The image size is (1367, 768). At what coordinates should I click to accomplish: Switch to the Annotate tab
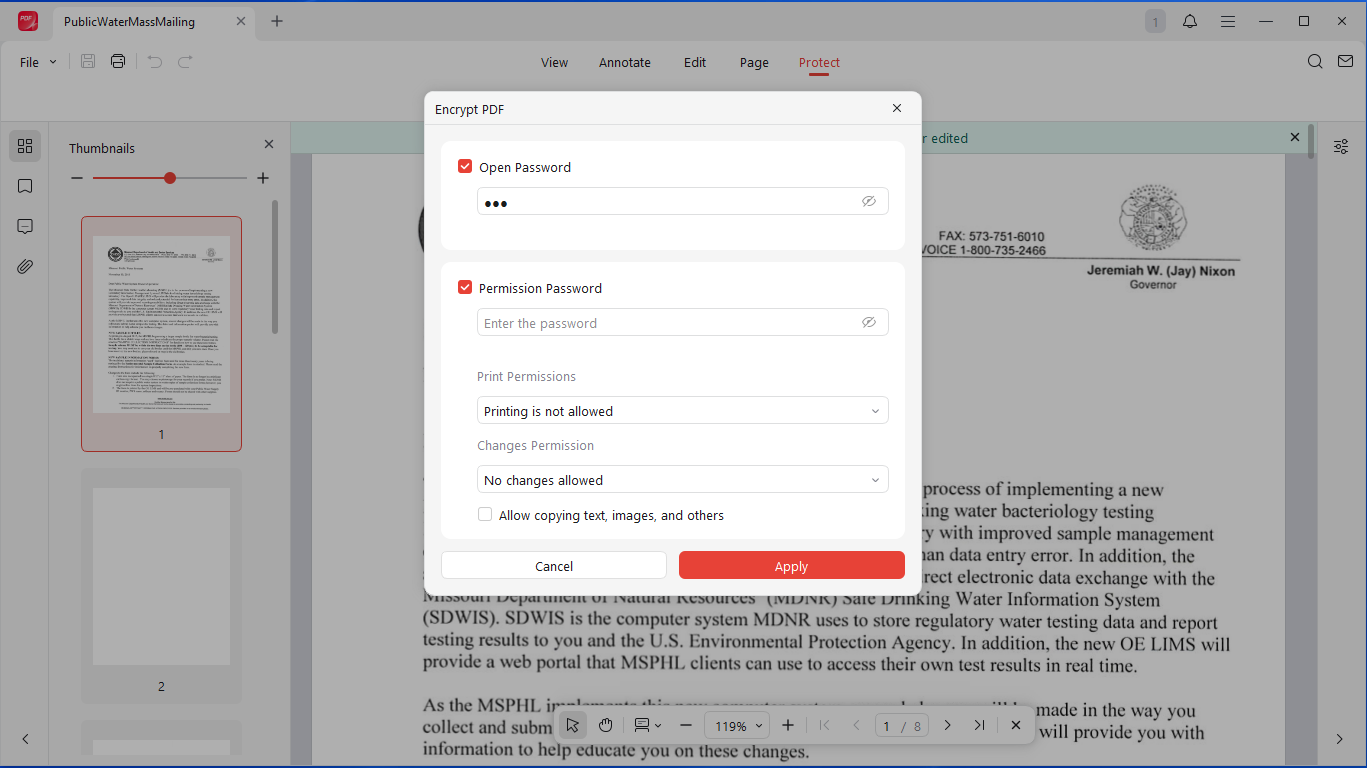coord(625,62)
